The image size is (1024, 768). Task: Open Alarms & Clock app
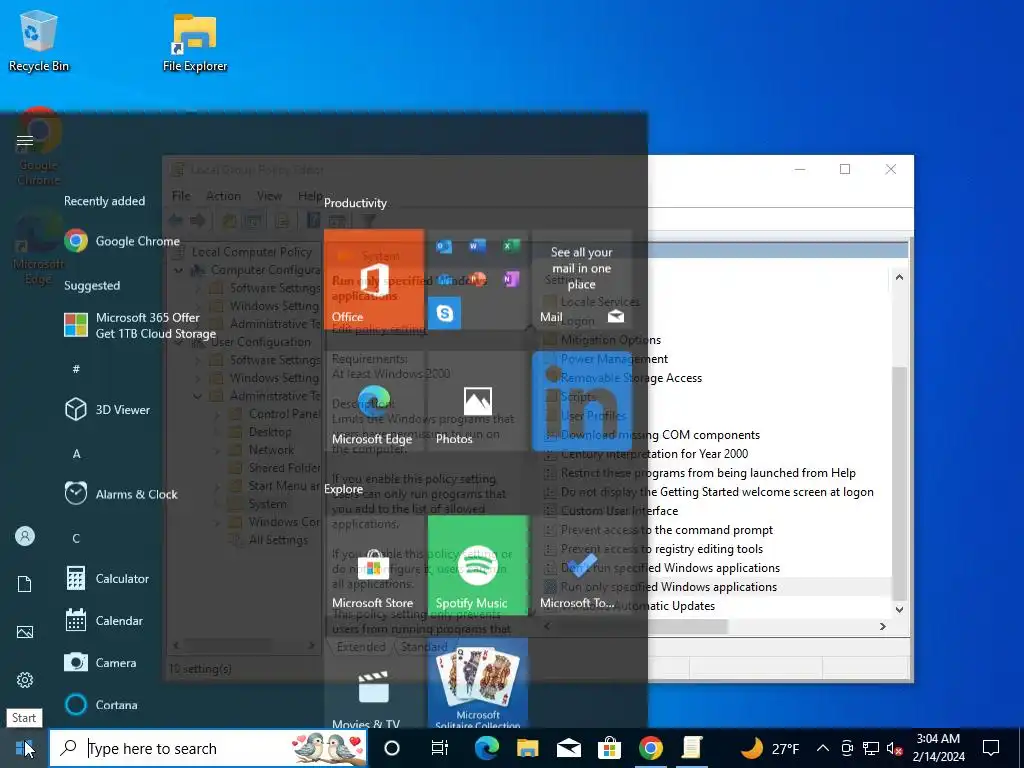click(121, 494)
